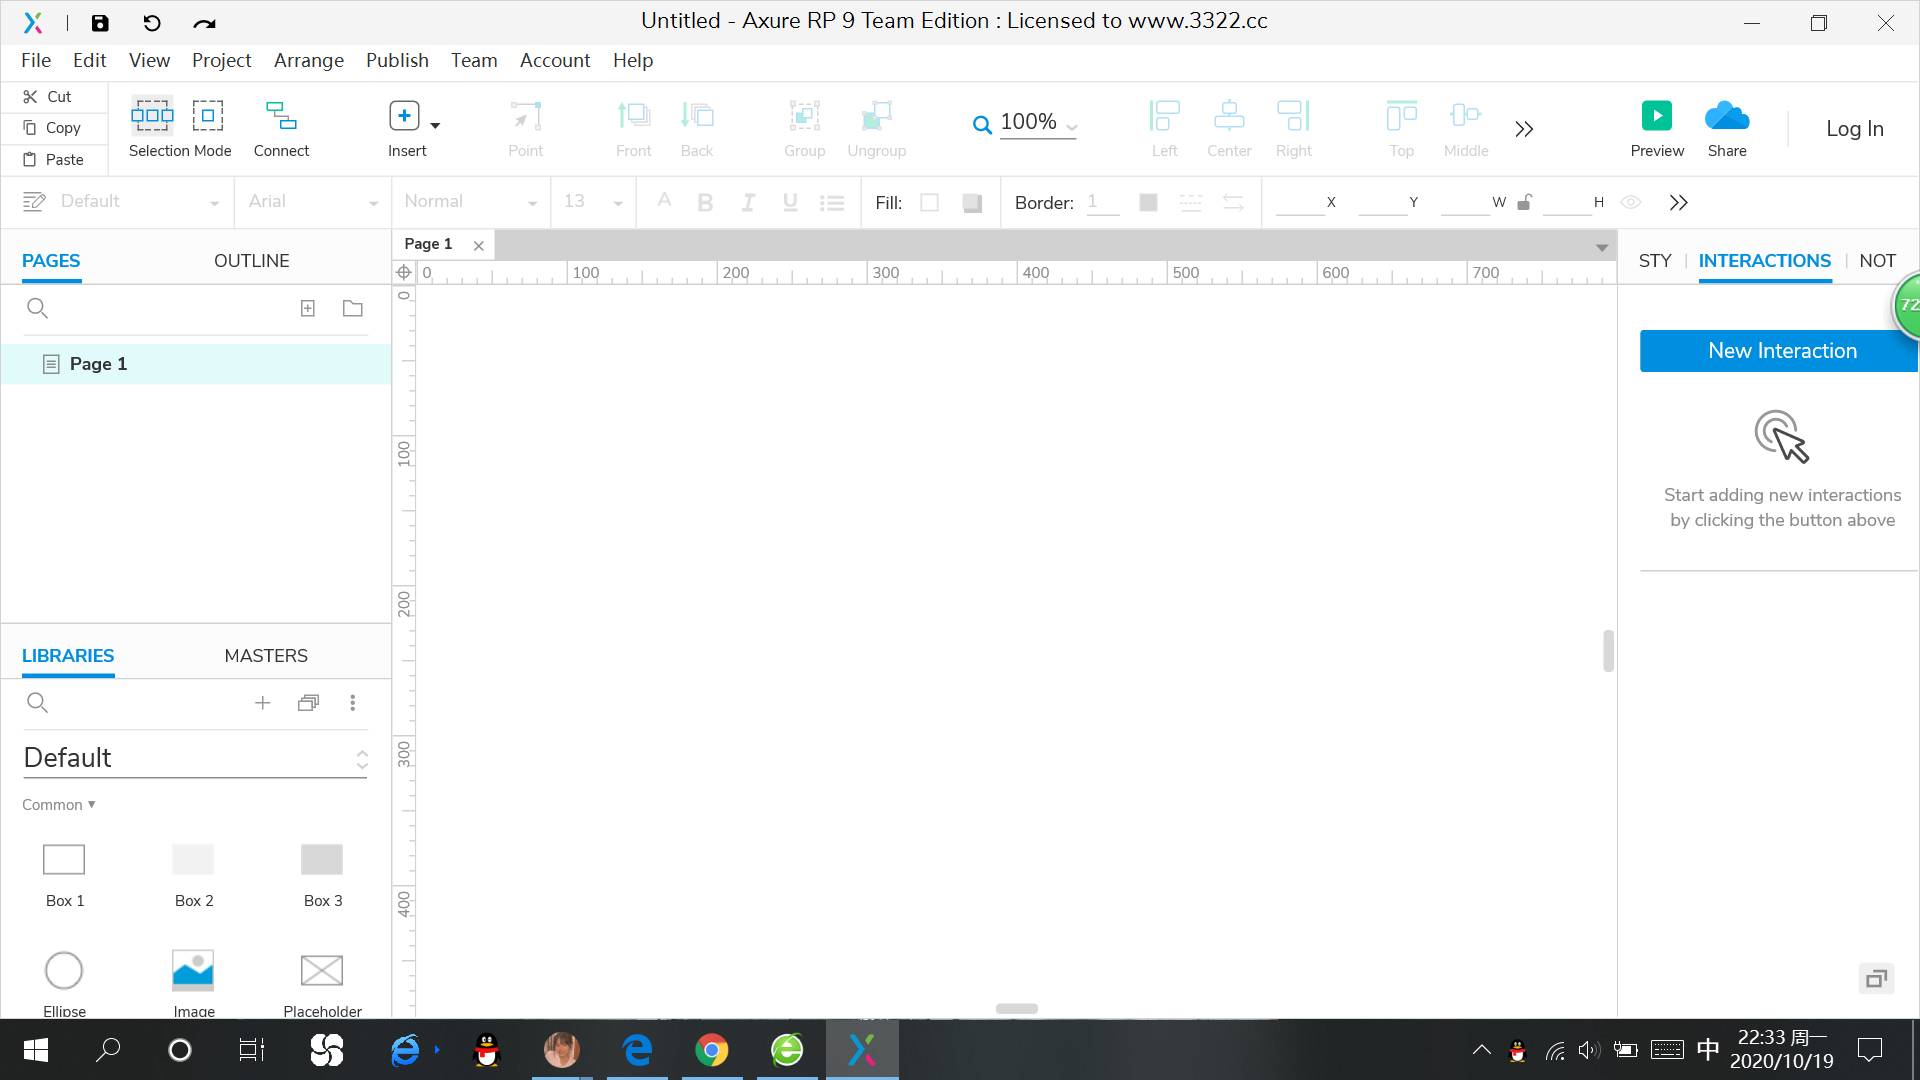The width and height of the screenshot is (1920, 1080).
Task: Click the Share cloud icon
Action: click(1726, 116)
